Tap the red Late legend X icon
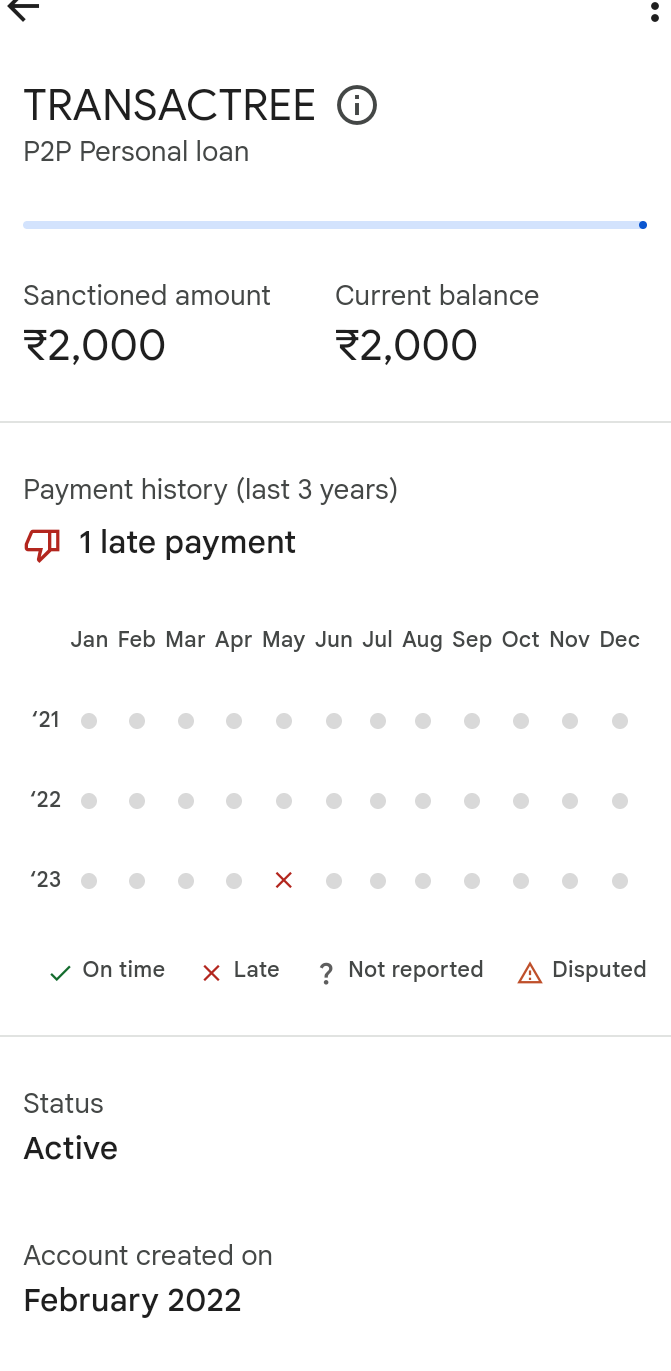 [211, 973]
